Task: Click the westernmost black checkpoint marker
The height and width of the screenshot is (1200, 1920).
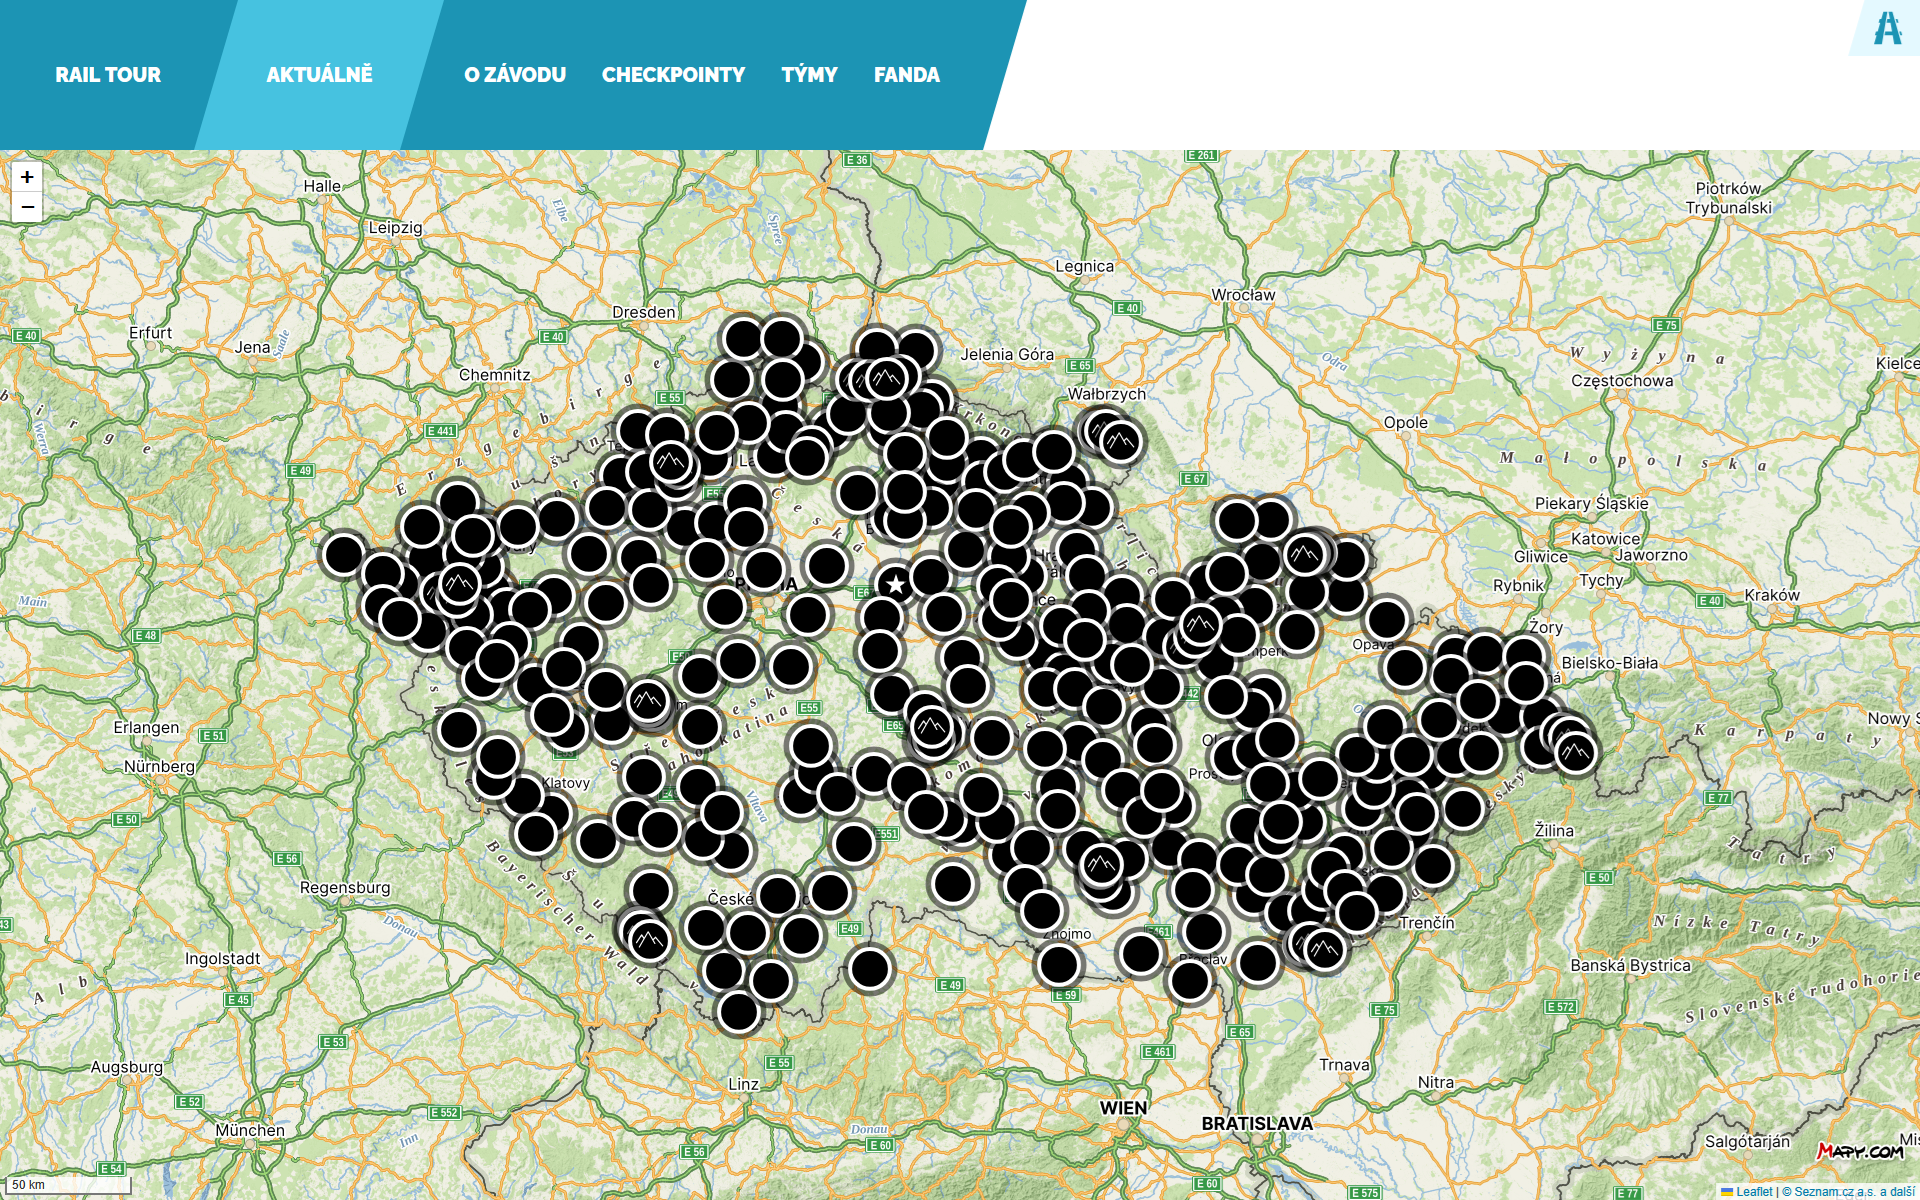Action: point(343,554)
